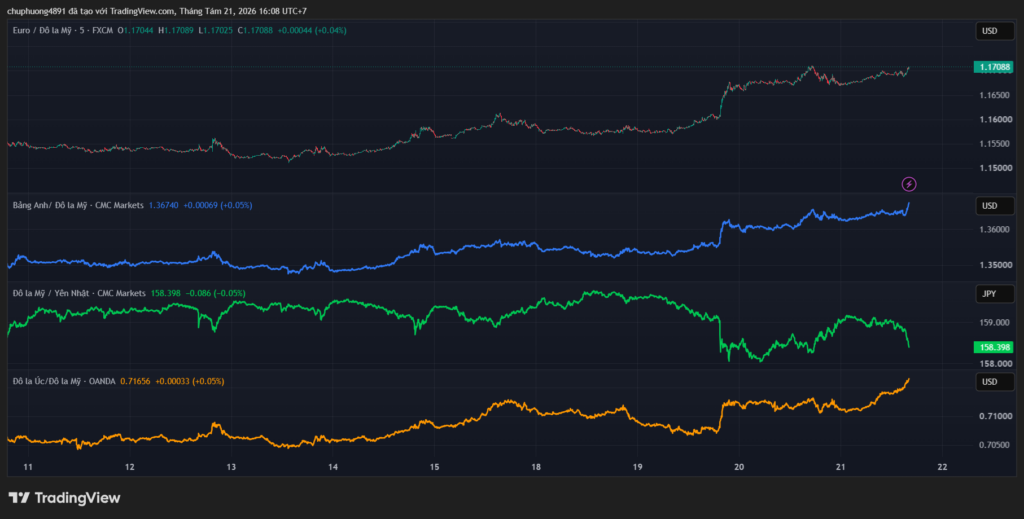Click the chuphuong4891 snapshot header text
This screenshot has width=1024, height=519.
[x=157, y=11]
